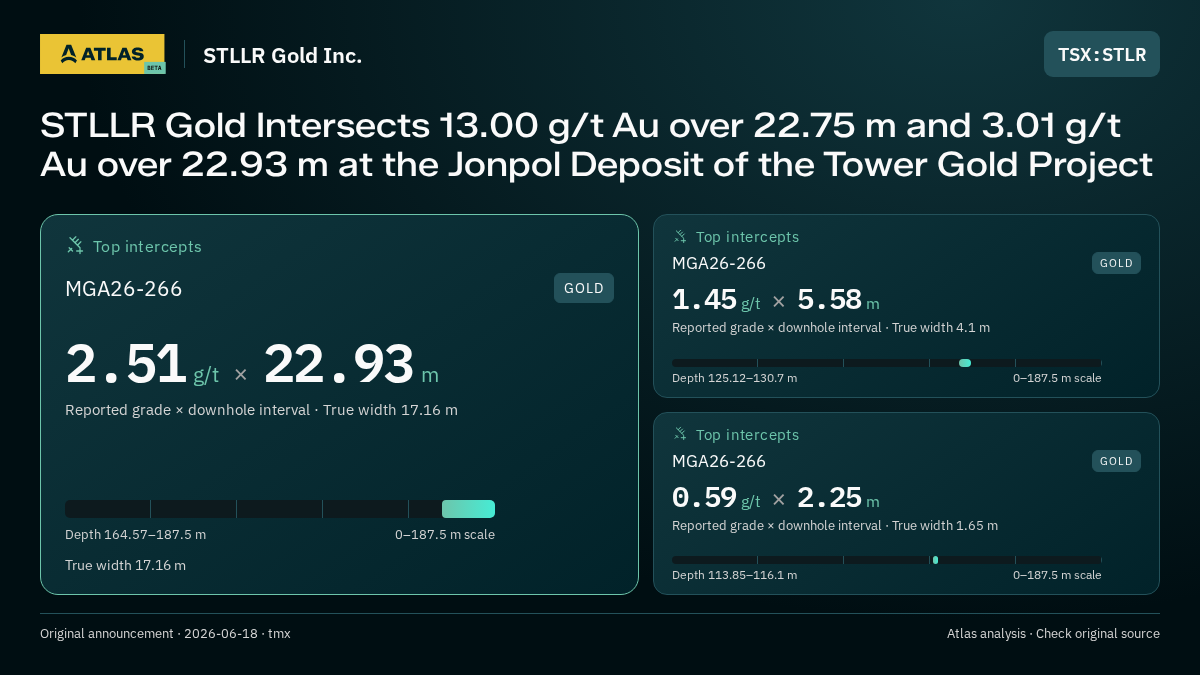Click the depth bar highlight at 164.57–187.5 m
Screen dimensions: 1200x675
(468, 509)
